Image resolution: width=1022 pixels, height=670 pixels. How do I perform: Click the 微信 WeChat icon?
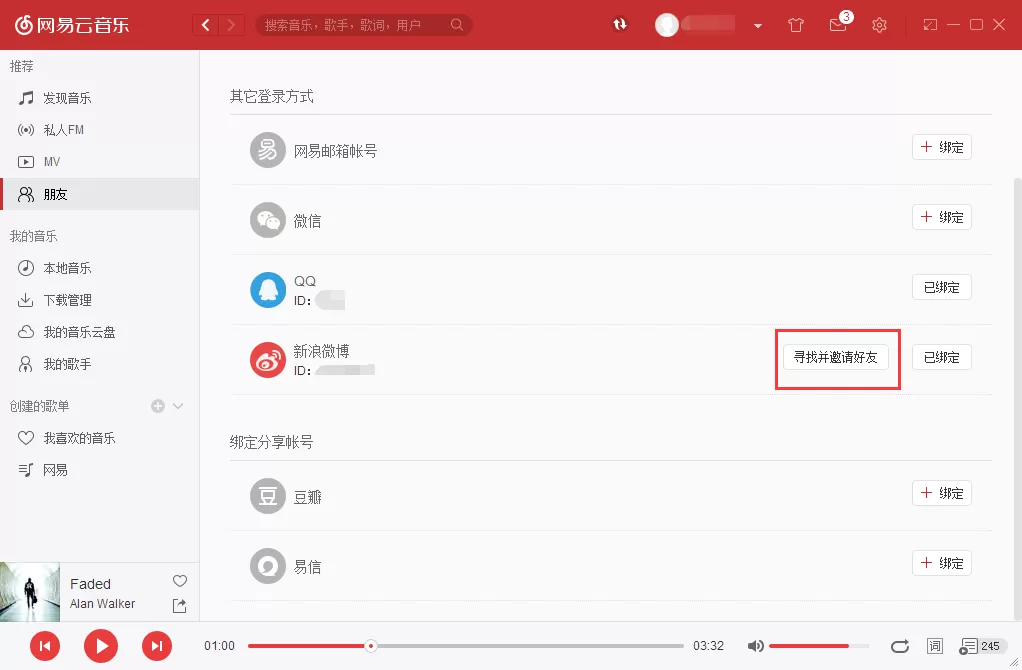[268, 220]
